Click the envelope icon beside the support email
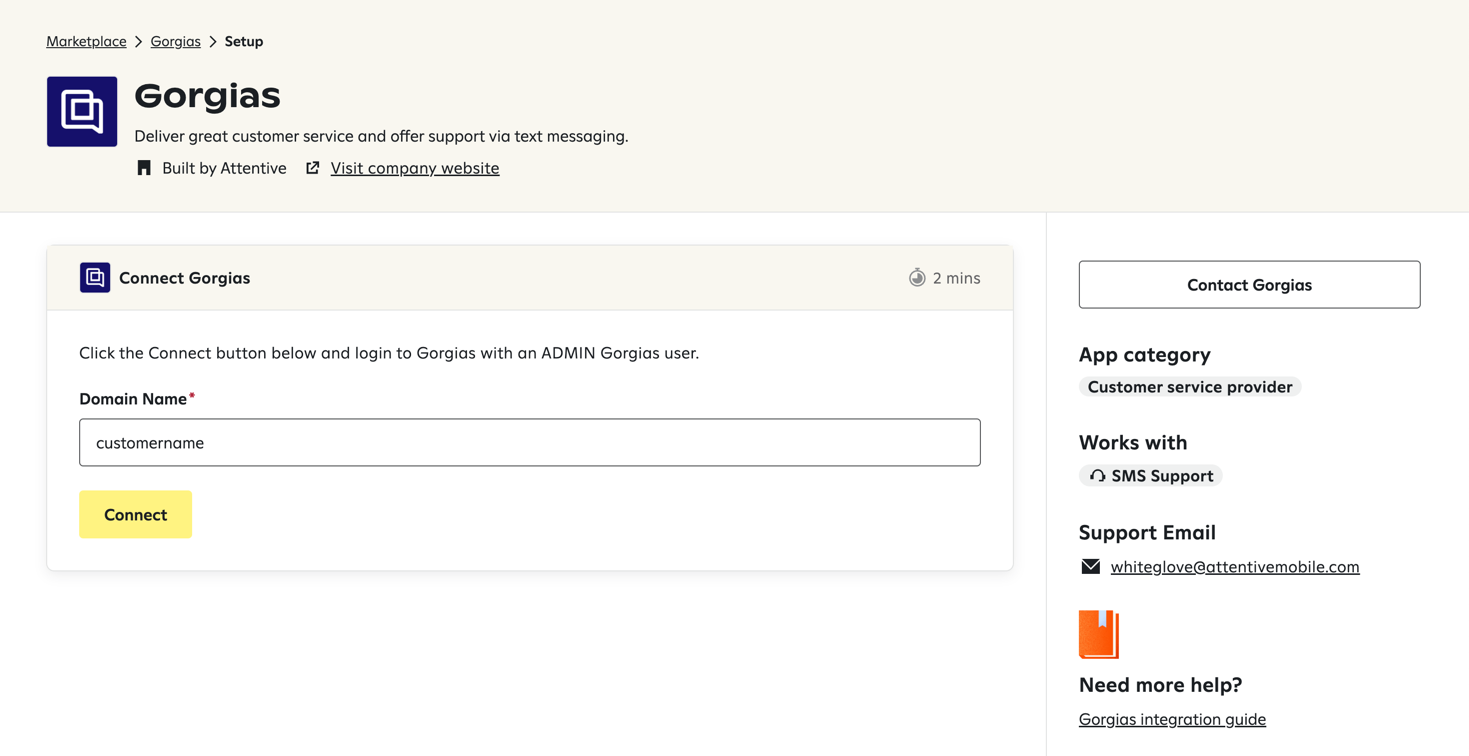The height and width of the screenshot is (756, 1469). (x=1090, y=566)
